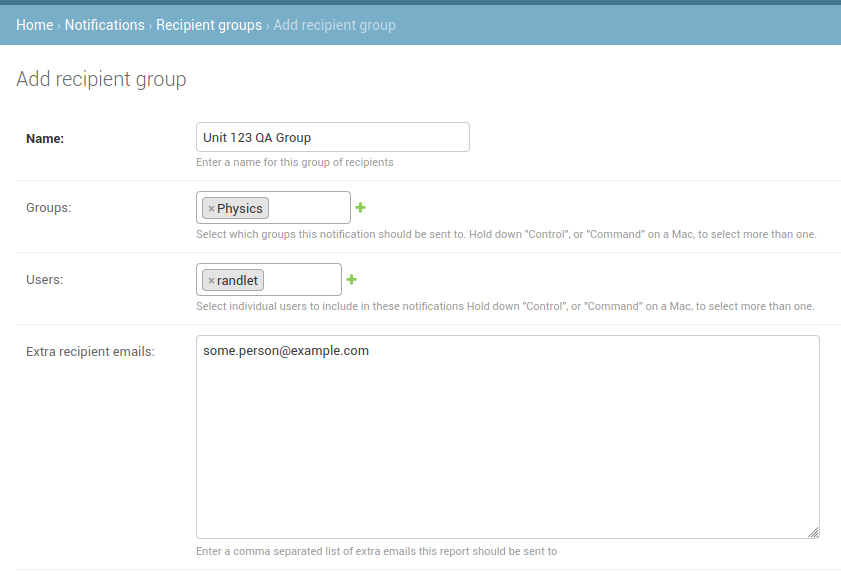The width and height of the screenshot is (841, 577).
Task: Go to the Home breadcrumb link
Action: click(x=34, y=25)
